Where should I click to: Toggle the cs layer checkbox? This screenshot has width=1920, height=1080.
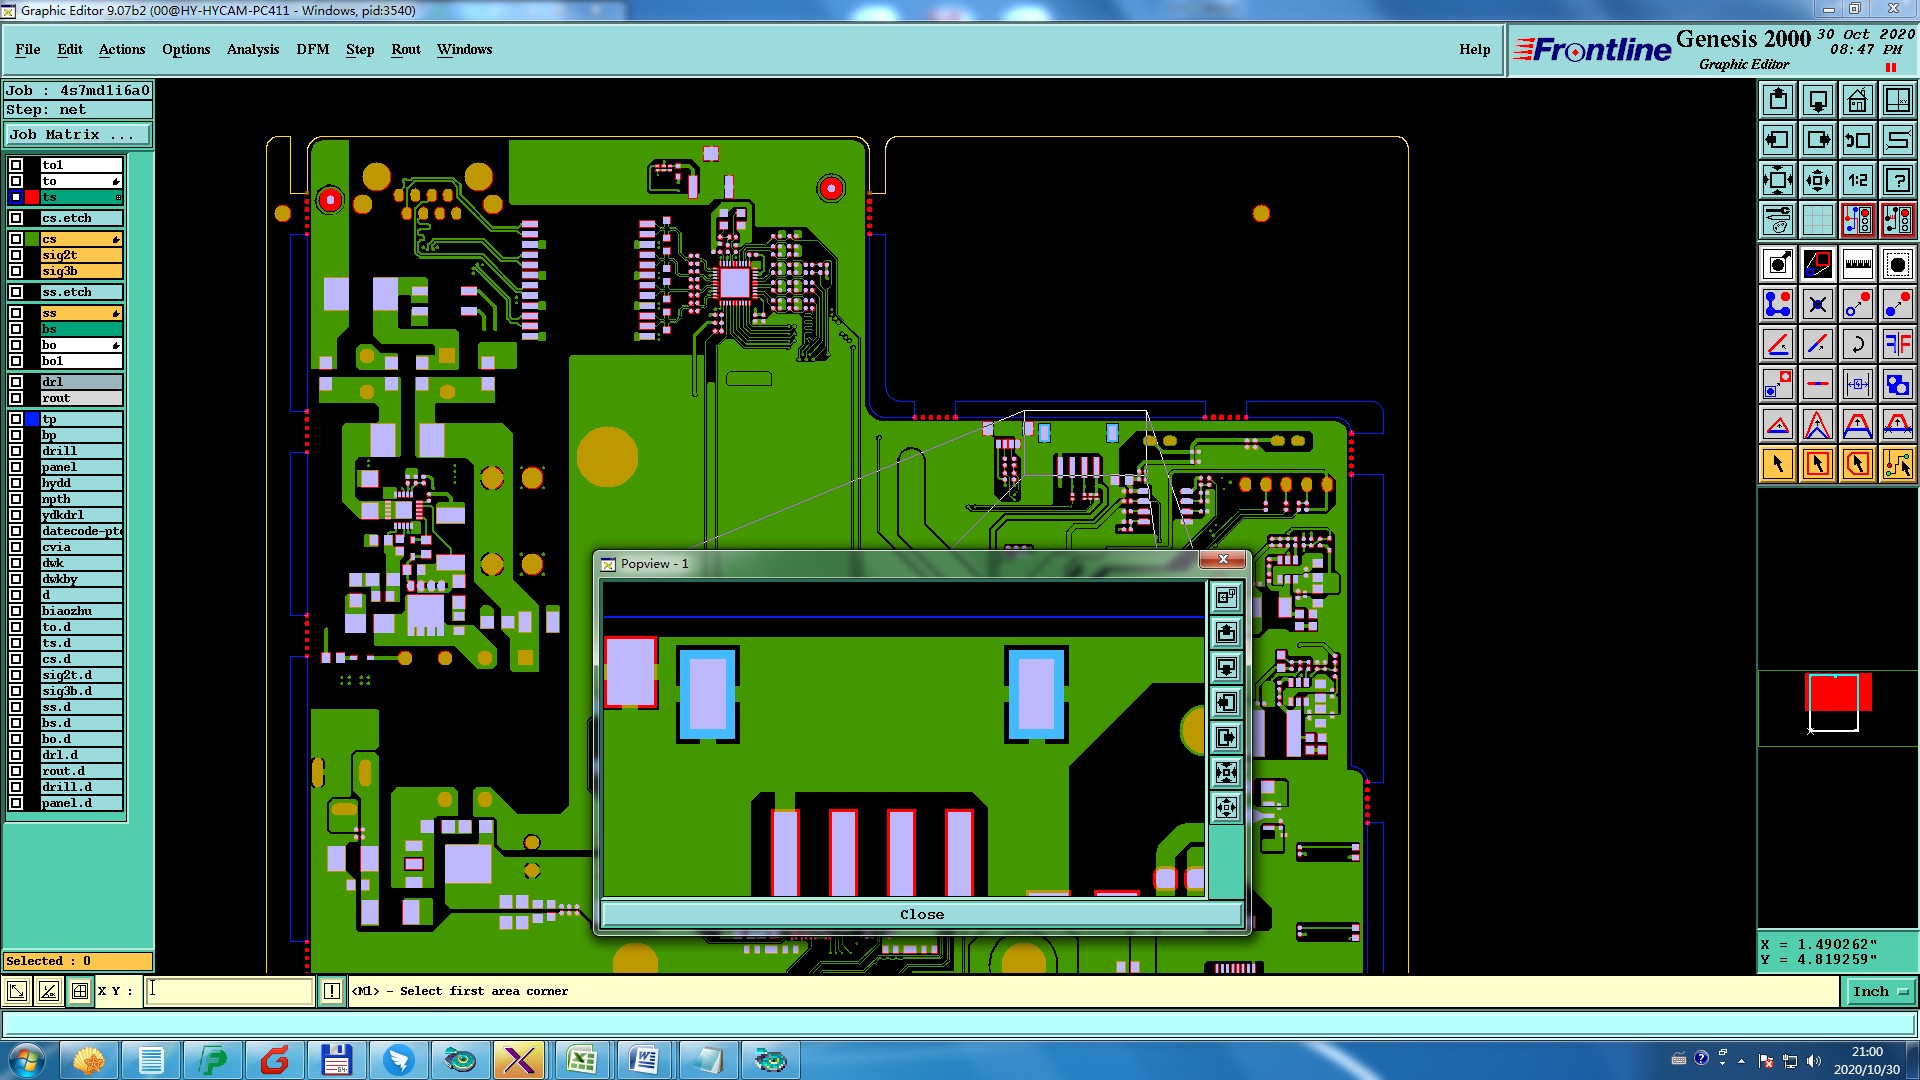coord(16,239)
